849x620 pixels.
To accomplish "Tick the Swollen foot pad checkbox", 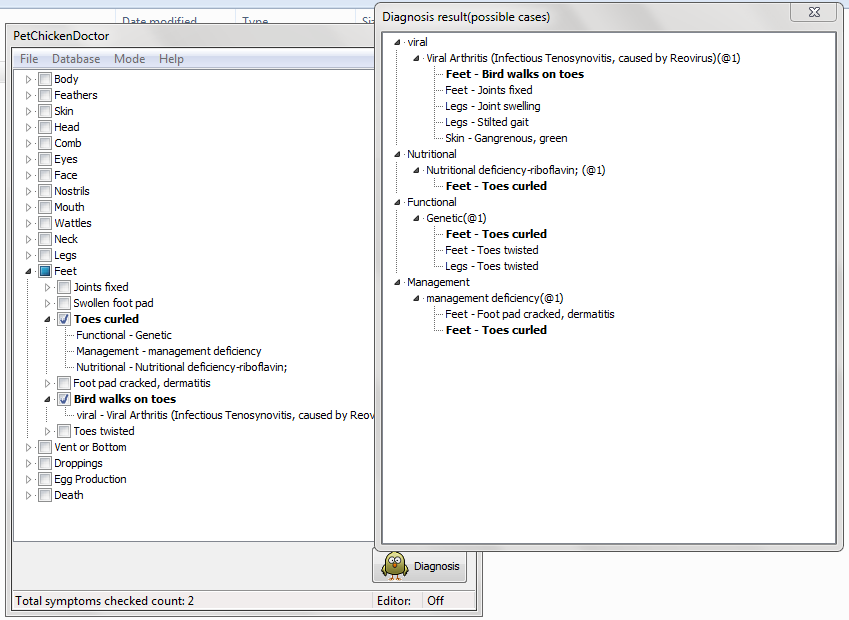I will point(64,303).
